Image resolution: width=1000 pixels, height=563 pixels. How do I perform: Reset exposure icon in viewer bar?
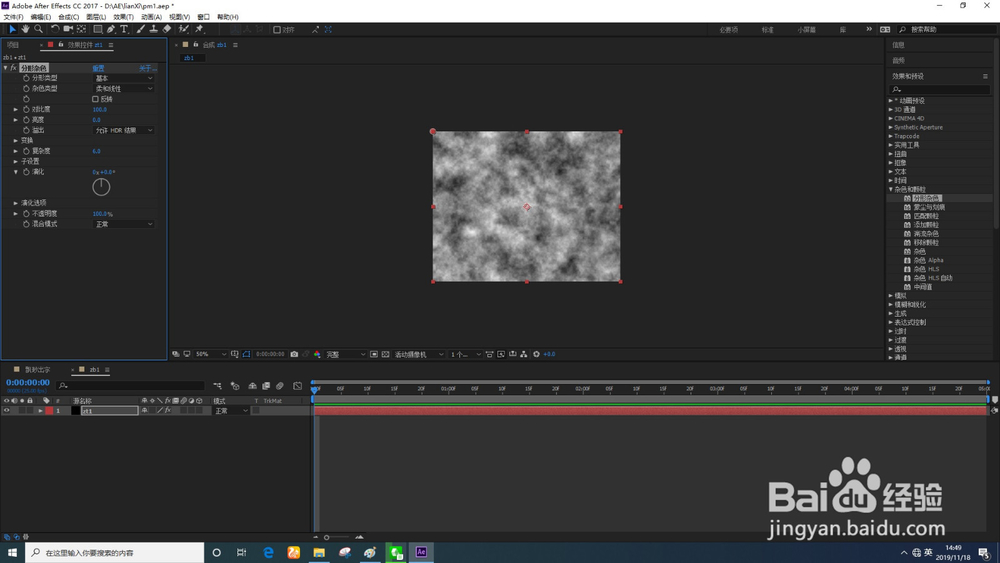click(x=536, y=354)
